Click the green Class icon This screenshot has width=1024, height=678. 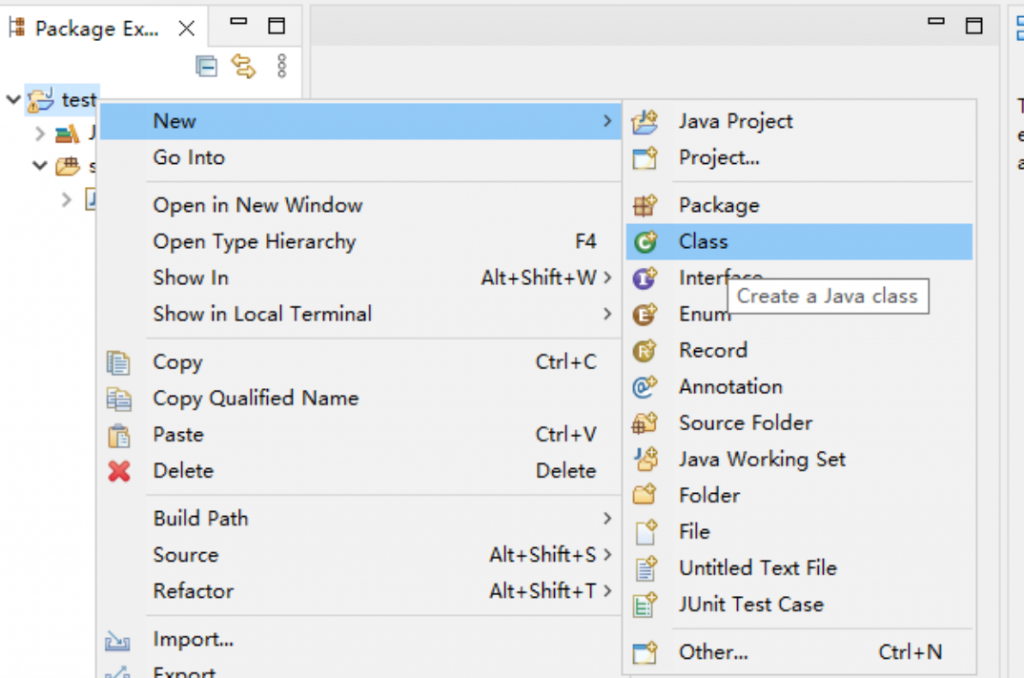click(x=645, y=242)
